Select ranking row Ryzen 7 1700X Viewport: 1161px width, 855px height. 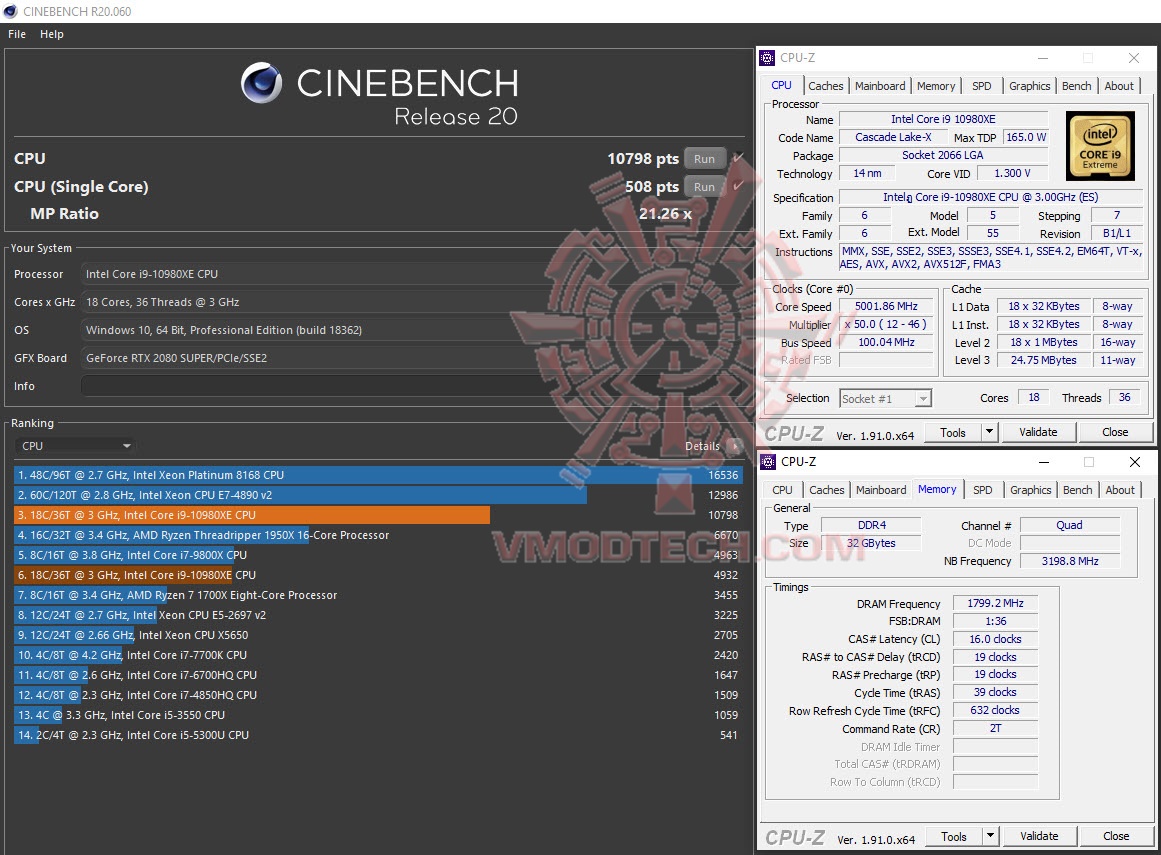coord(378,595)
